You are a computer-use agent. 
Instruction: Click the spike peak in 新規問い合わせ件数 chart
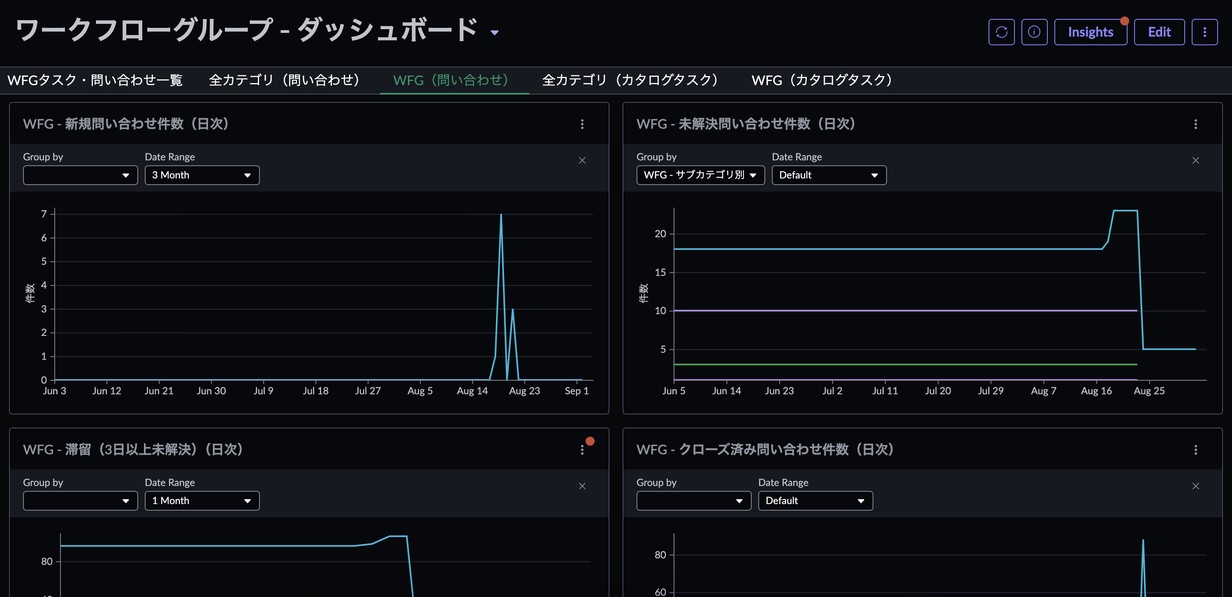501,215
